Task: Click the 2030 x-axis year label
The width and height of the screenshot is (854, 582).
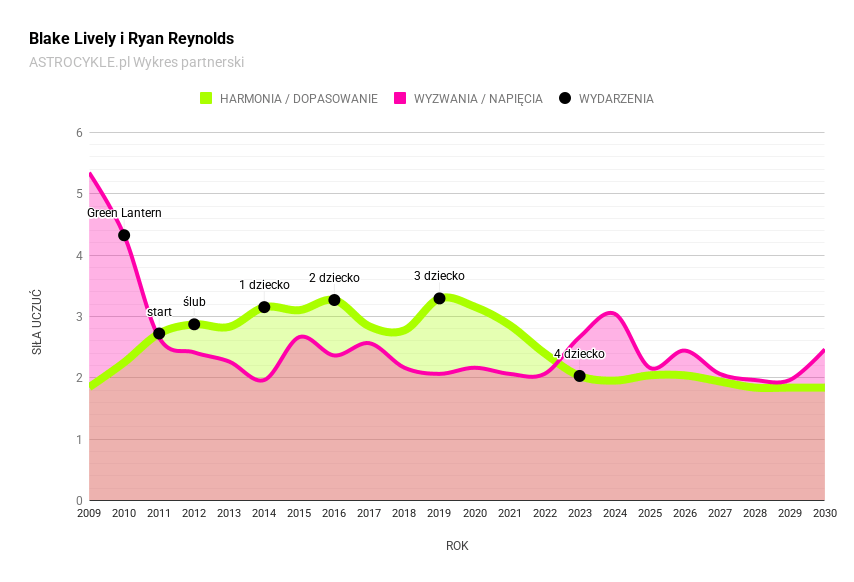Action: click(x=825, y=513)
